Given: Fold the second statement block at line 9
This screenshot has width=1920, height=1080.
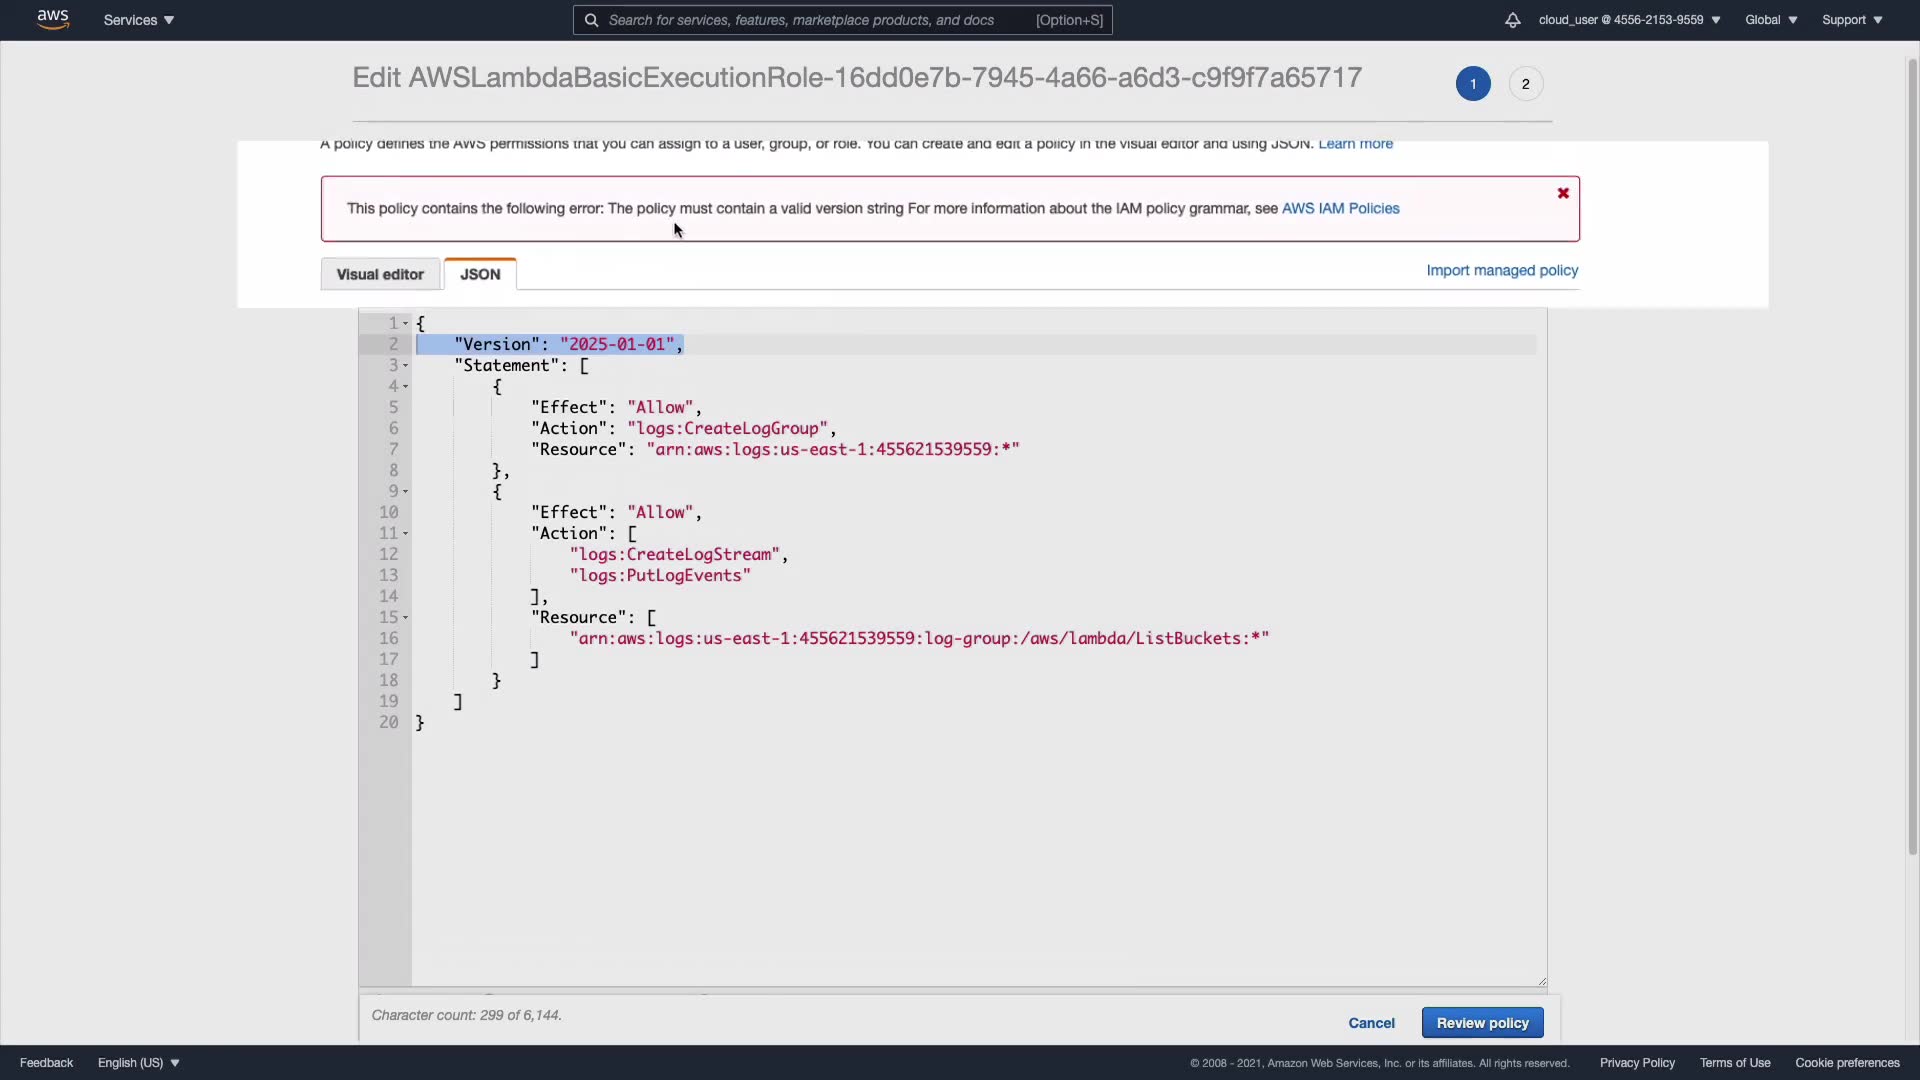Looking at the screenshot, I should pos(405,491).
